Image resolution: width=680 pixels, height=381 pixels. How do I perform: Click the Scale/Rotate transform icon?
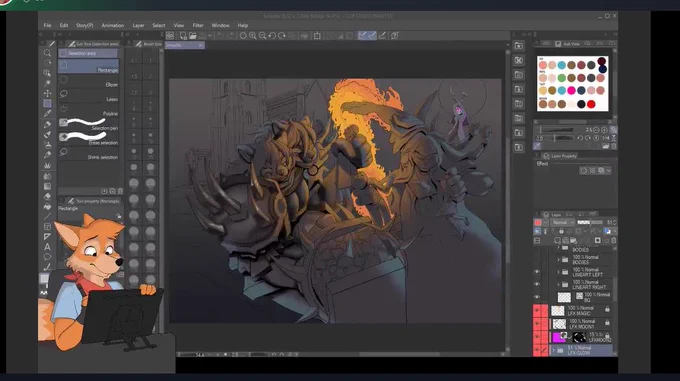pyautogui.click(x=317, y=36)
